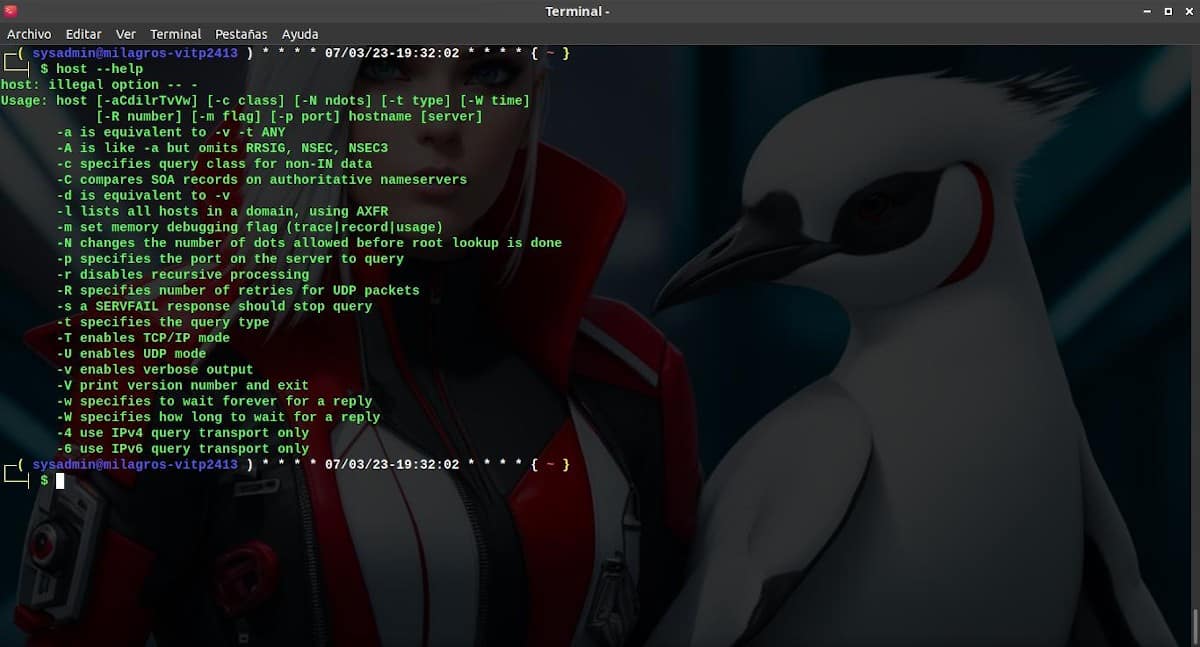The image size is (1200, 647).
Task: Click the '-r disables recursive processing' line
Action: pyautogui.click(x=183, y=275)
